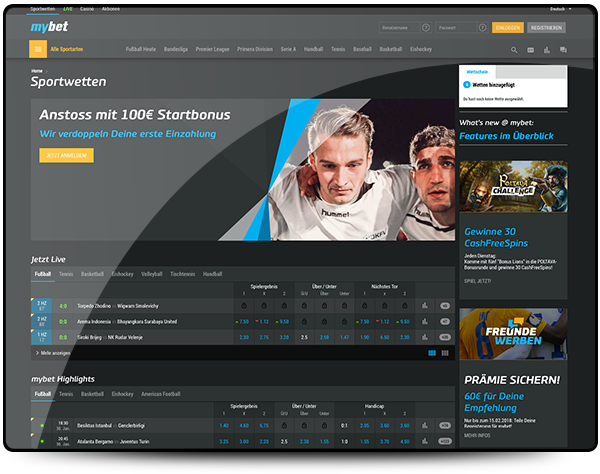Click the search magnifier icon in navbar
The image size is (600, 474).
click(514, 50)
